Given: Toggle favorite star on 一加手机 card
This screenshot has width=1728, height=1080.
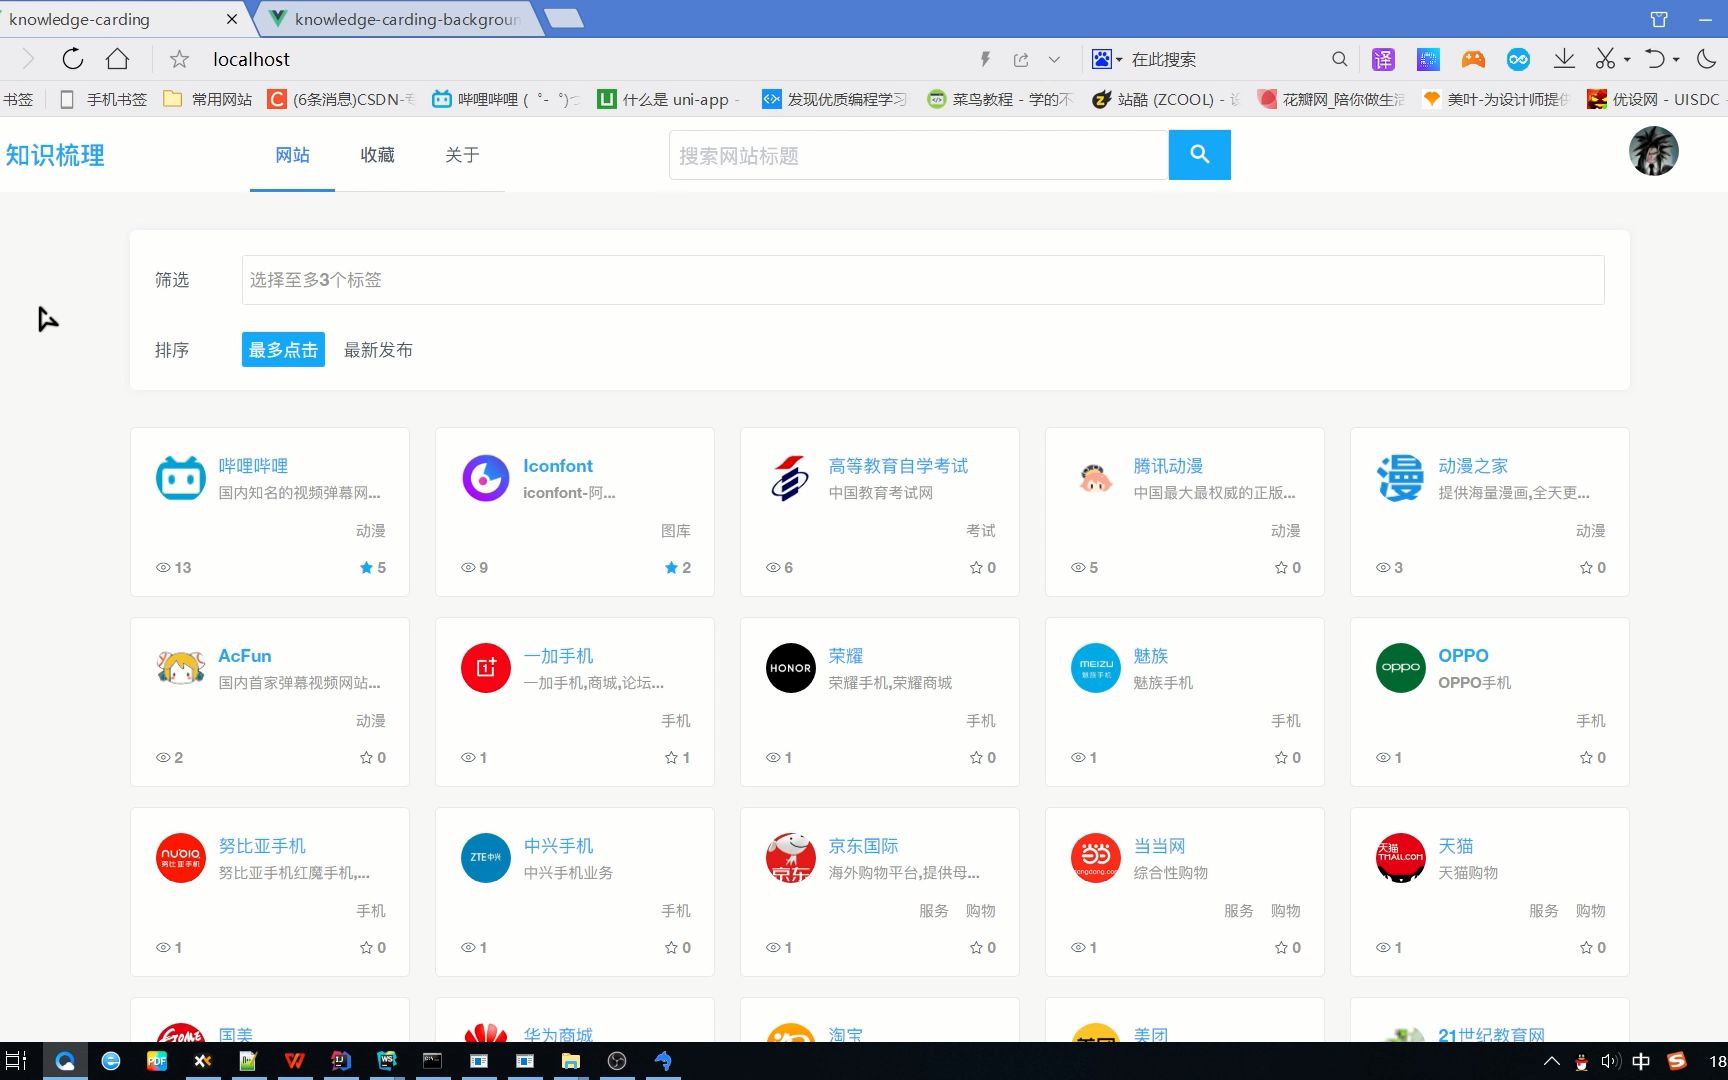Looking at the screenshot, I should (671, 757).
